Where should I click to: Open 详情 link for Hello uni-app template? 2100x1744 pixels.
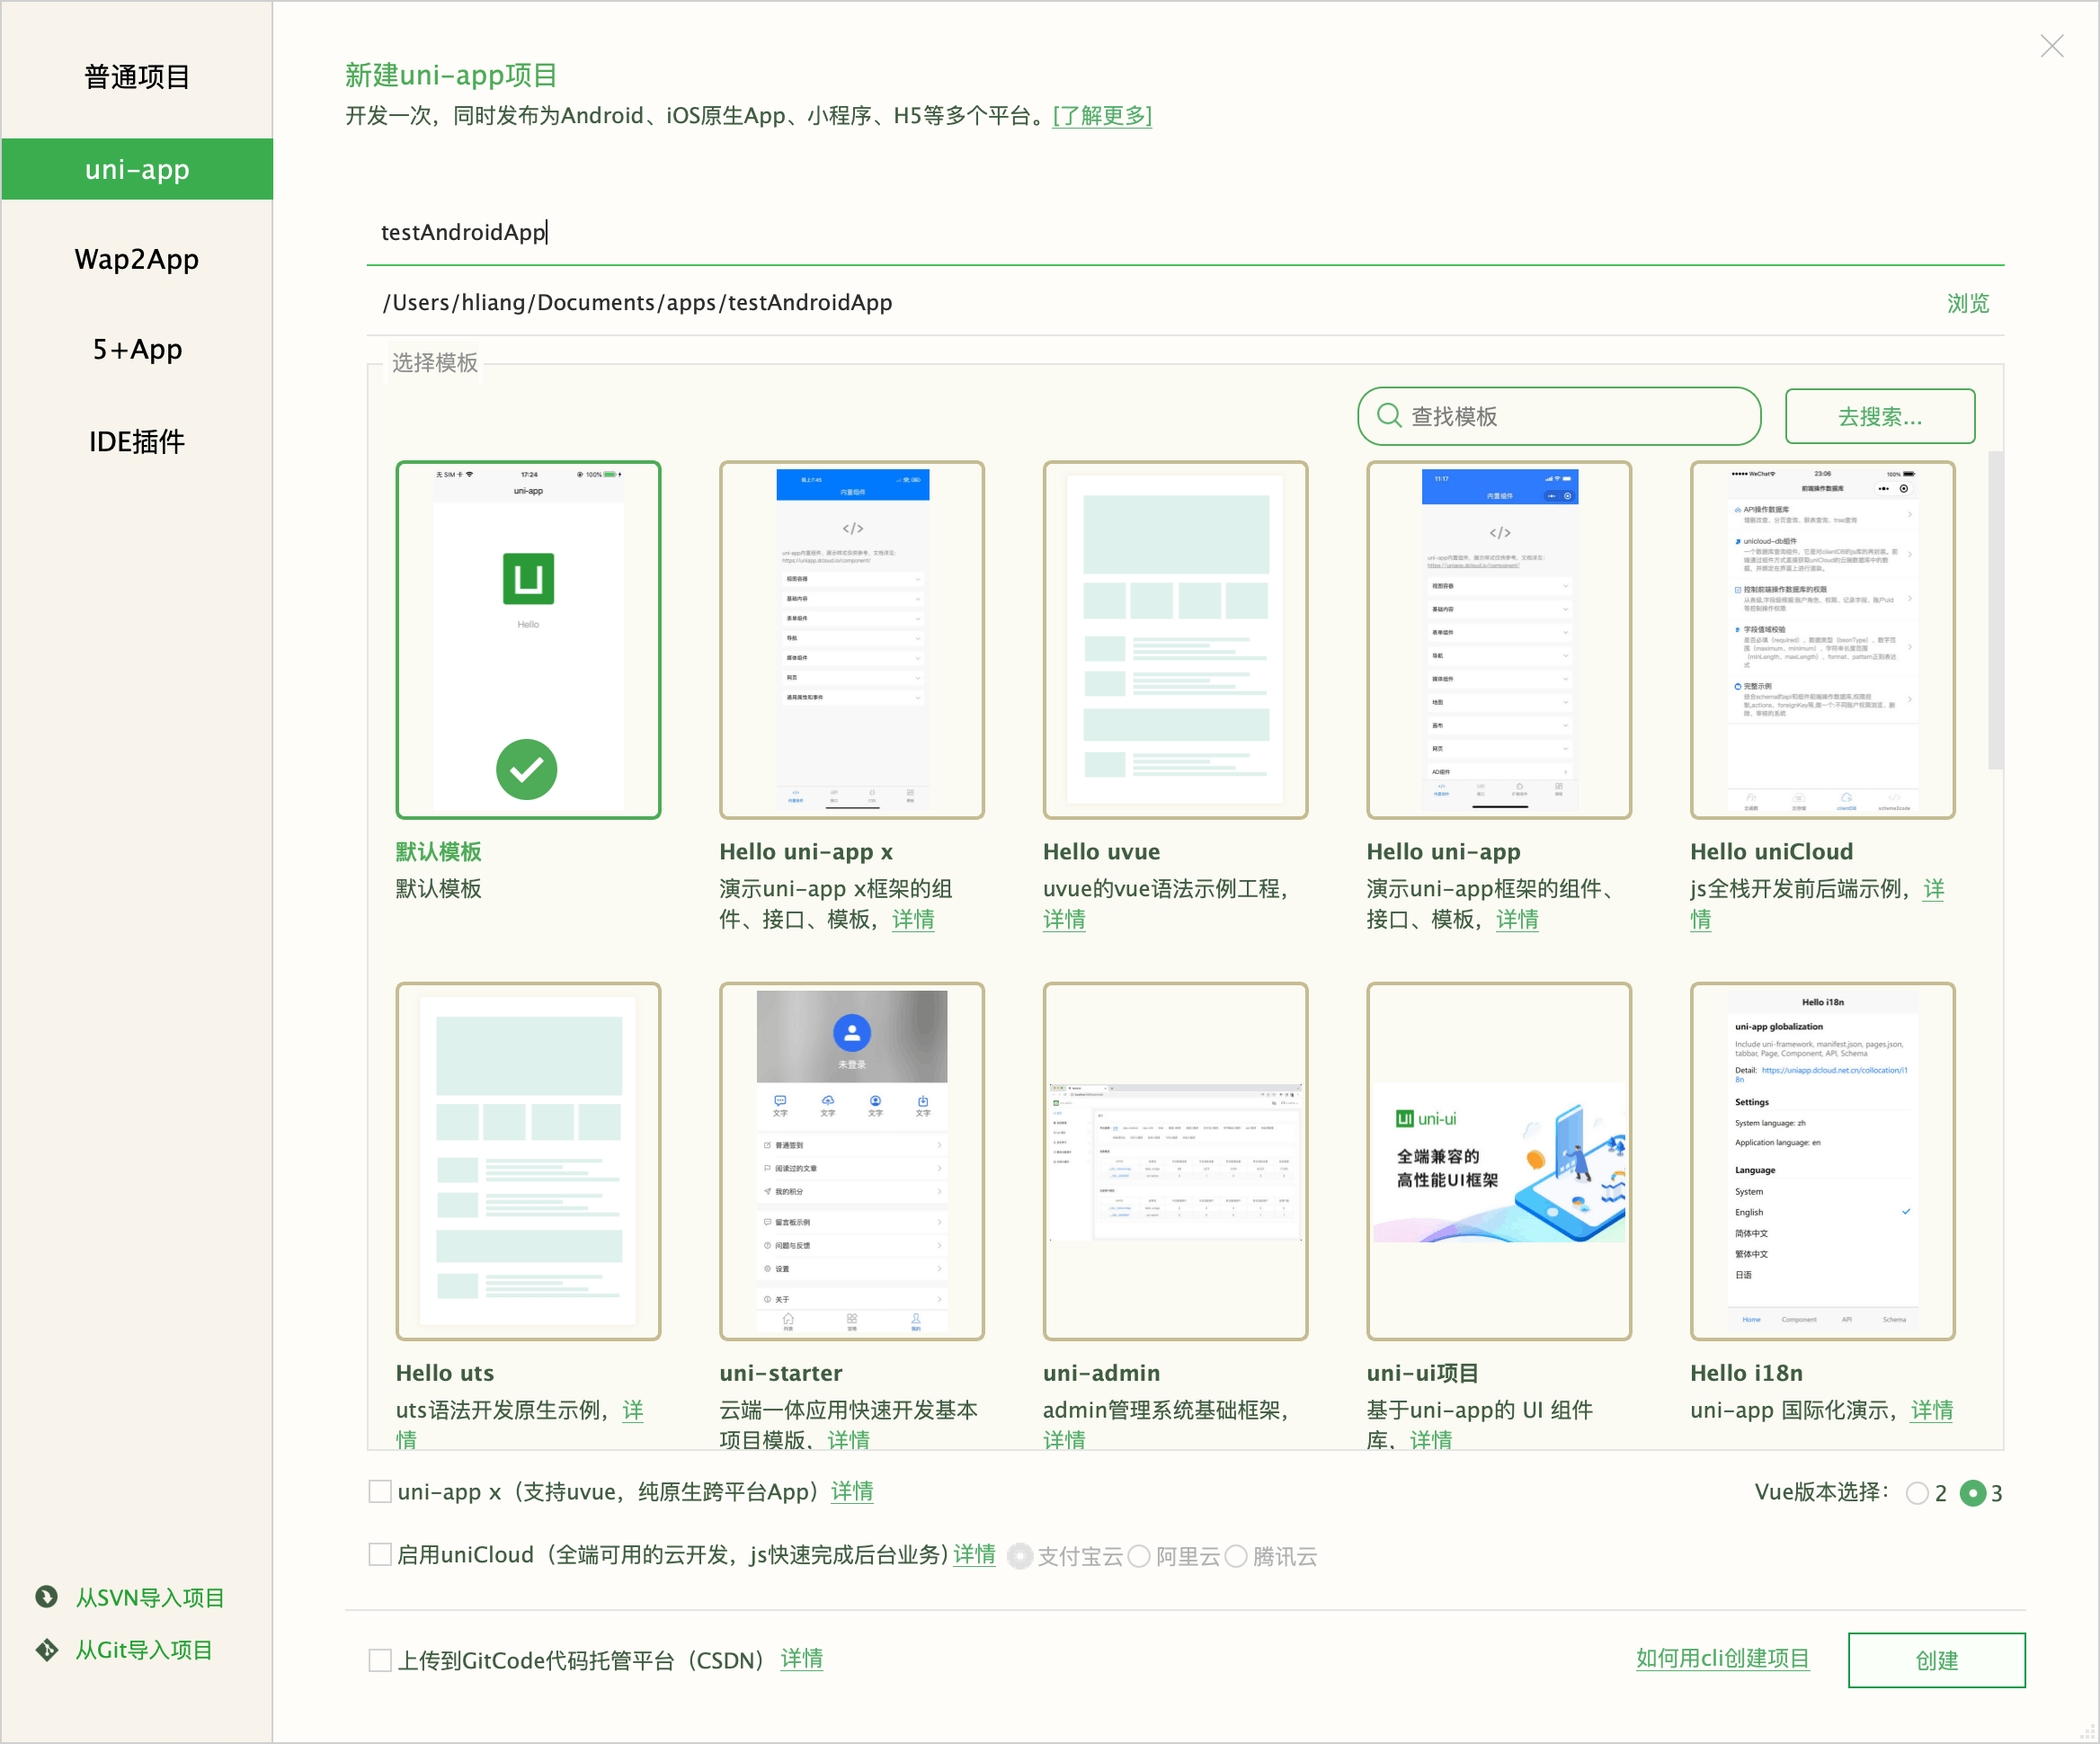1517,919
